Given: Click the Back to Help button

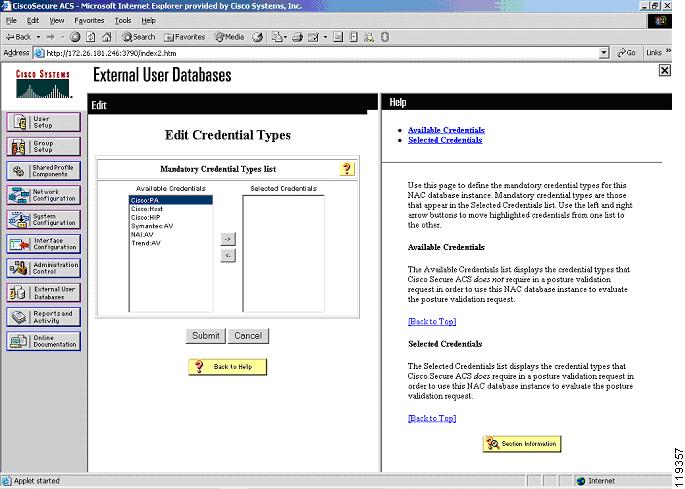Looking at the screenshot, I should 228,367.
